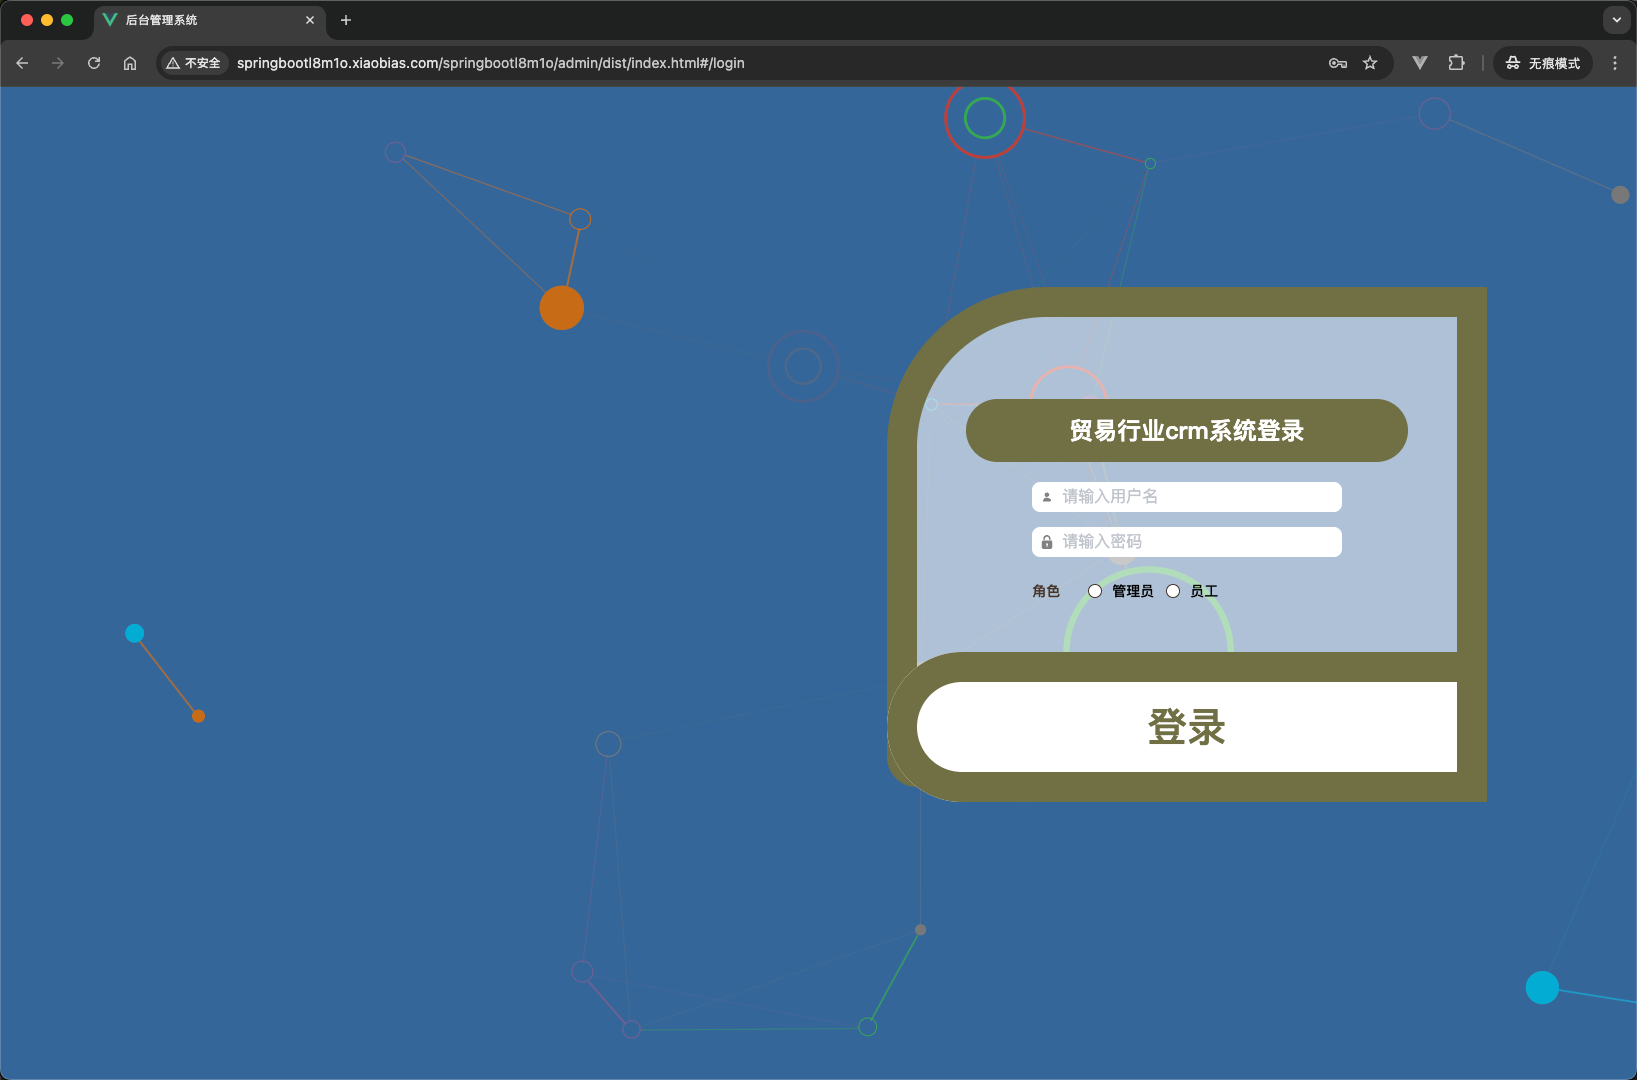Click the 角色 label
Image resolution: width=1637 pixels, height=1080 pixels.
point(1046,591)
